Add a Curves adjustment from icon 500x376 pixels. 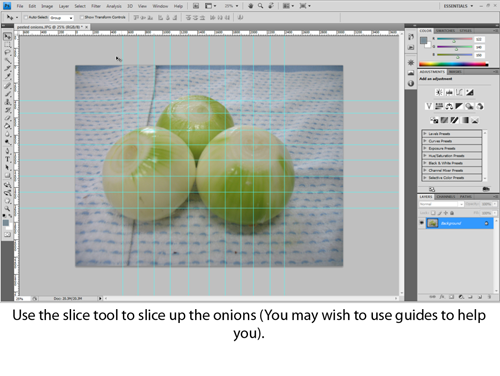point(459,92)
